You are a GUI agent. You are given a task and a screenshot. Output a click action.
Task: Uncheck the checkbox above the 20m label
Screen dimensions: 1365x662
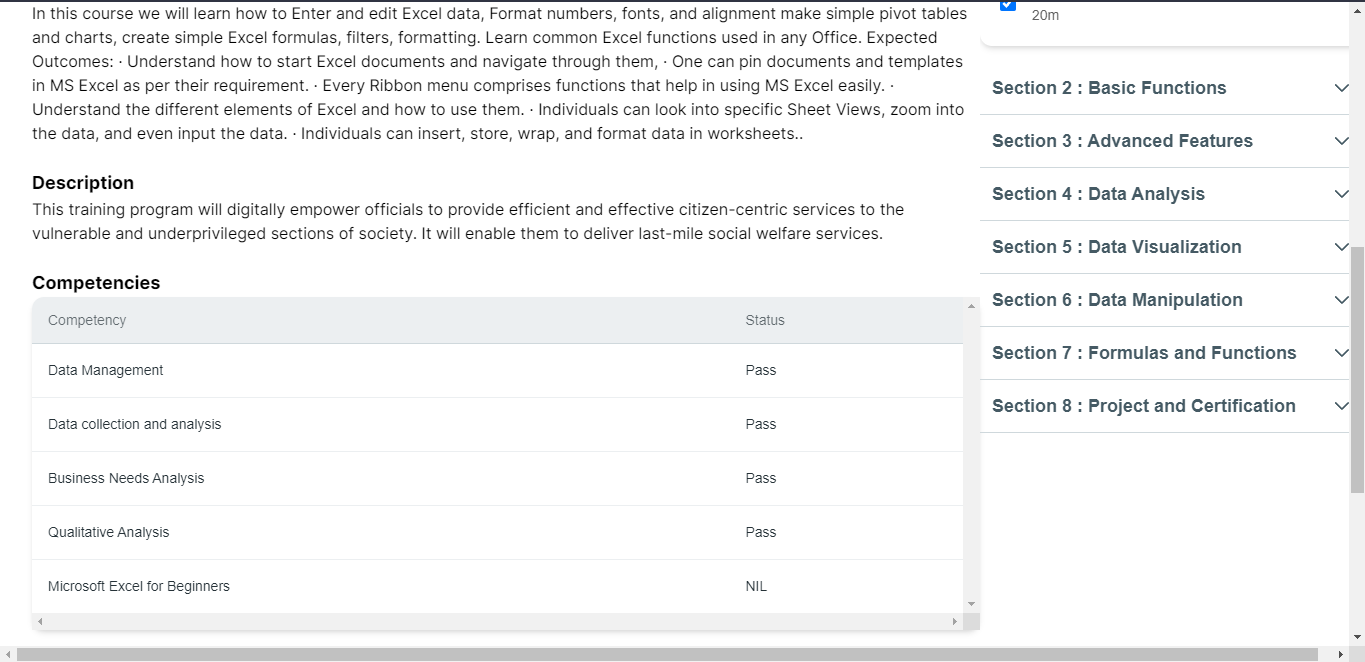1007,5
